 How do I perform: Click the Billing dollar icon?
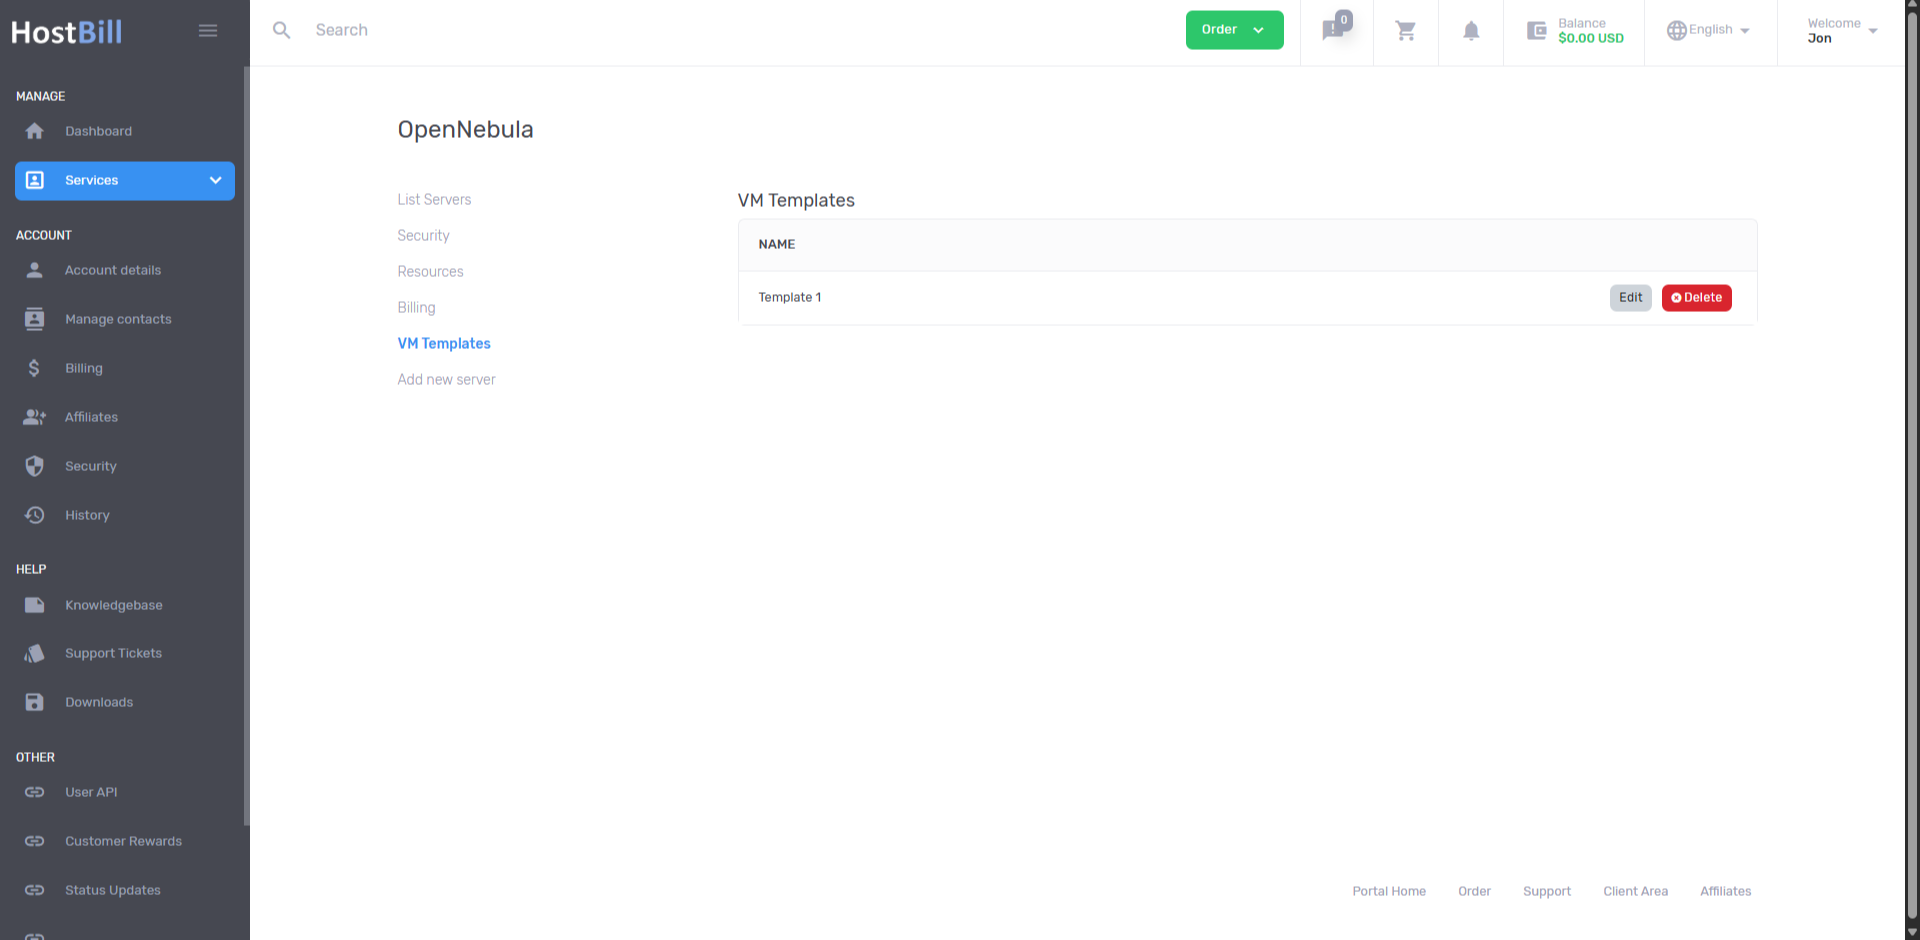click(35, 368)
